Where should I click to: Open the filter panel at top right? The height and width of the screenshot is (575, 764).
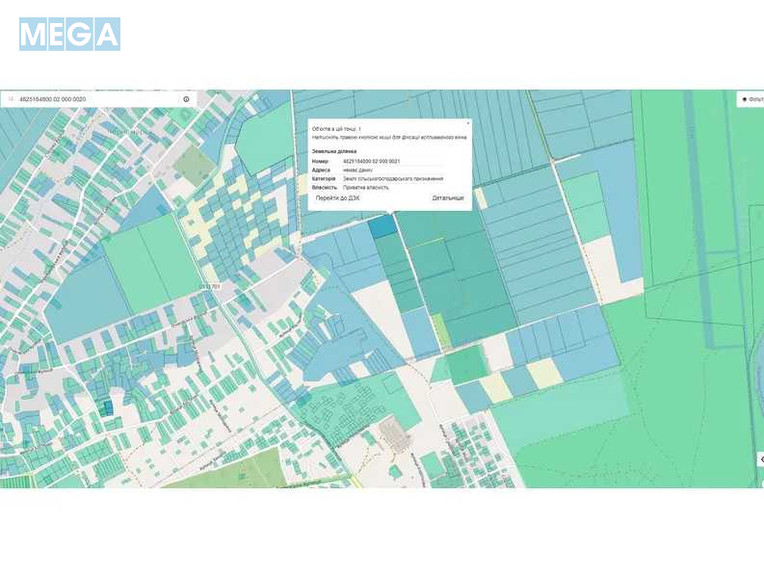750,99
